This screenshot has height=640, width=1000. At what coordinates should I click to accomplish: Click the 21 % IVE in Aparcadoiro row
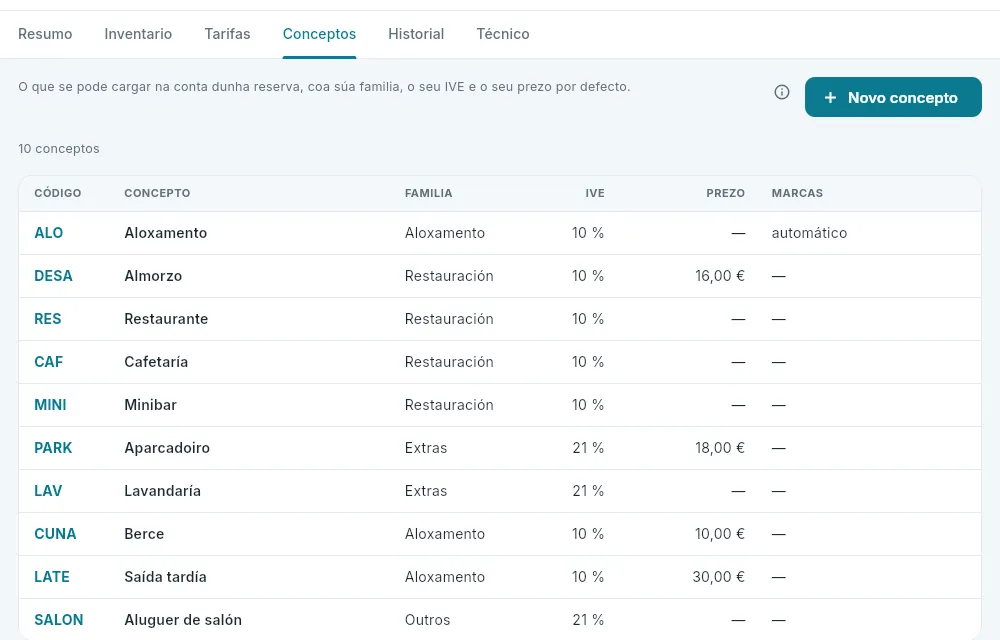click(x=588, y=448)
